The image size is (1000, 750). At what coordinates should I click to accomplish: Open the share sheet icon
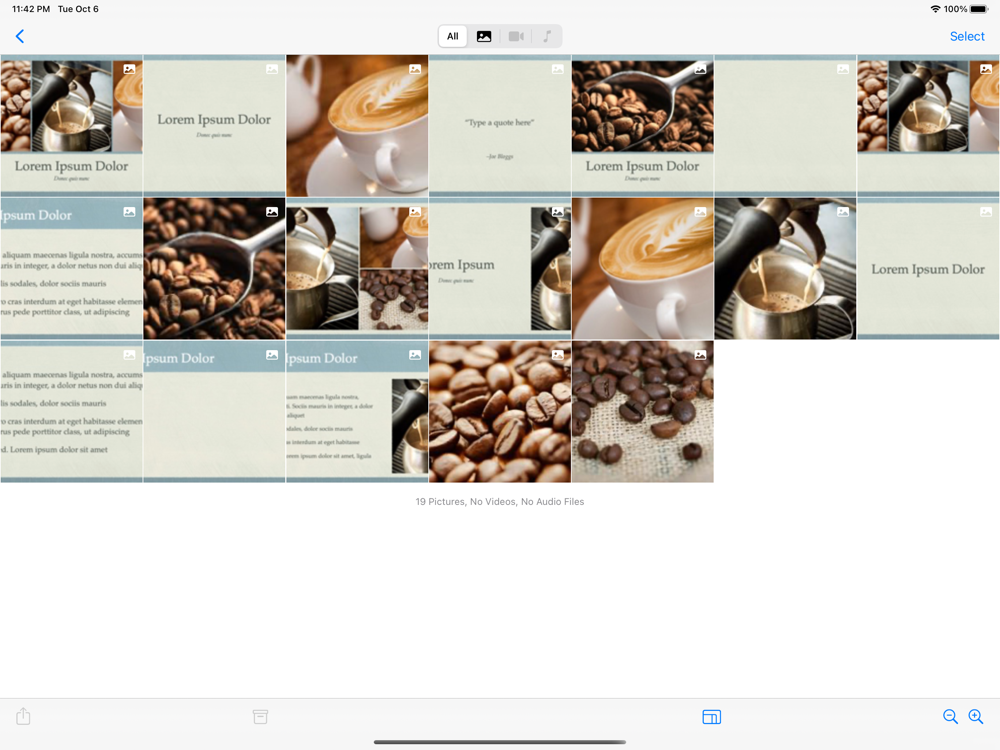click(23, 716)
